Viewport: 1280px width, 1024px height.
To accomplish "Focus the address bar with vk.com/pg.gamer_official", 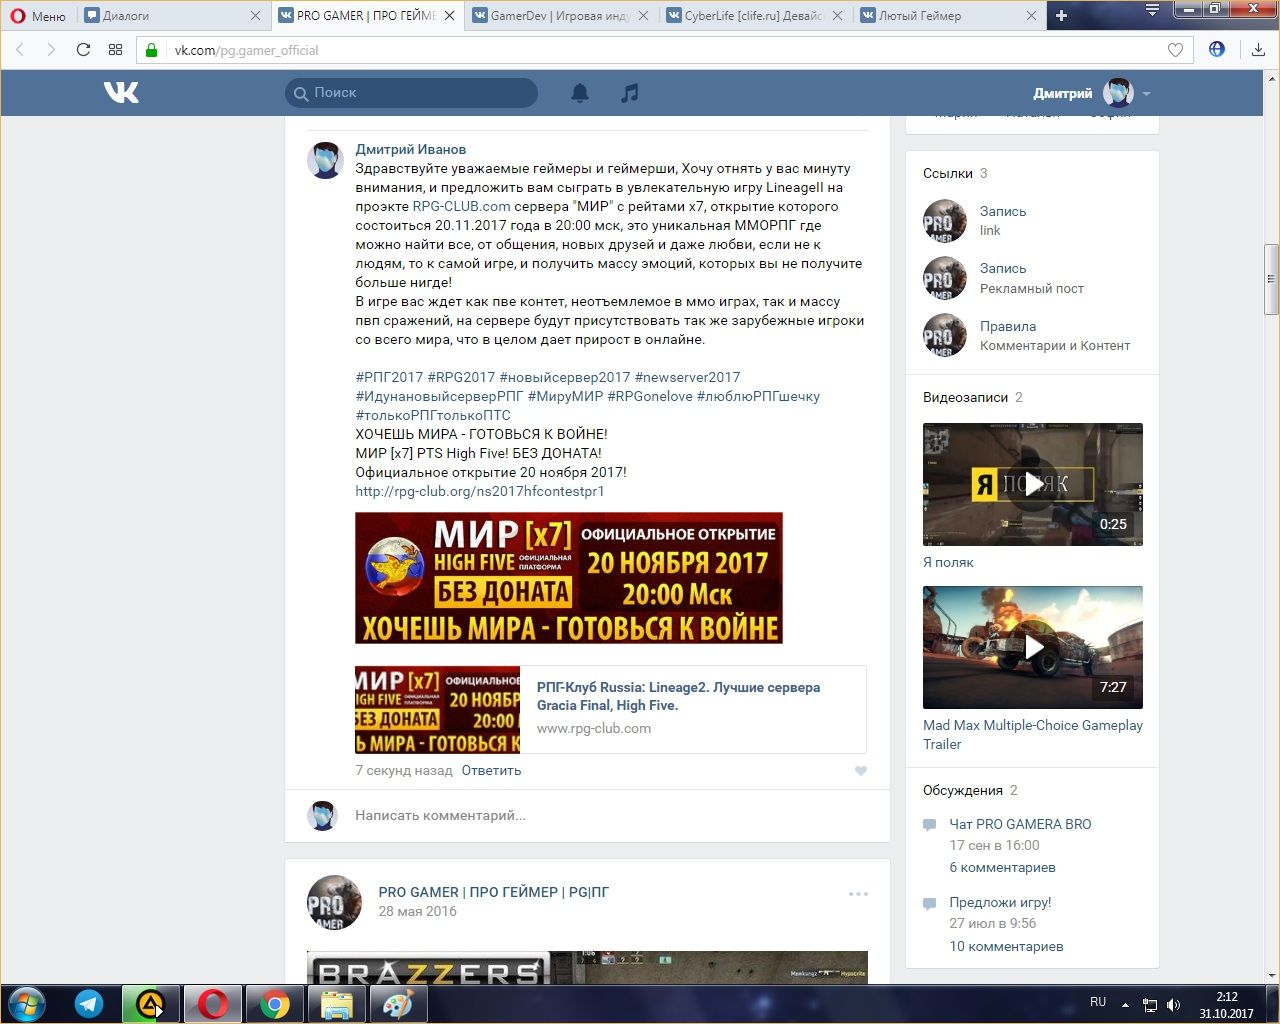I will [x=664, y=50].
